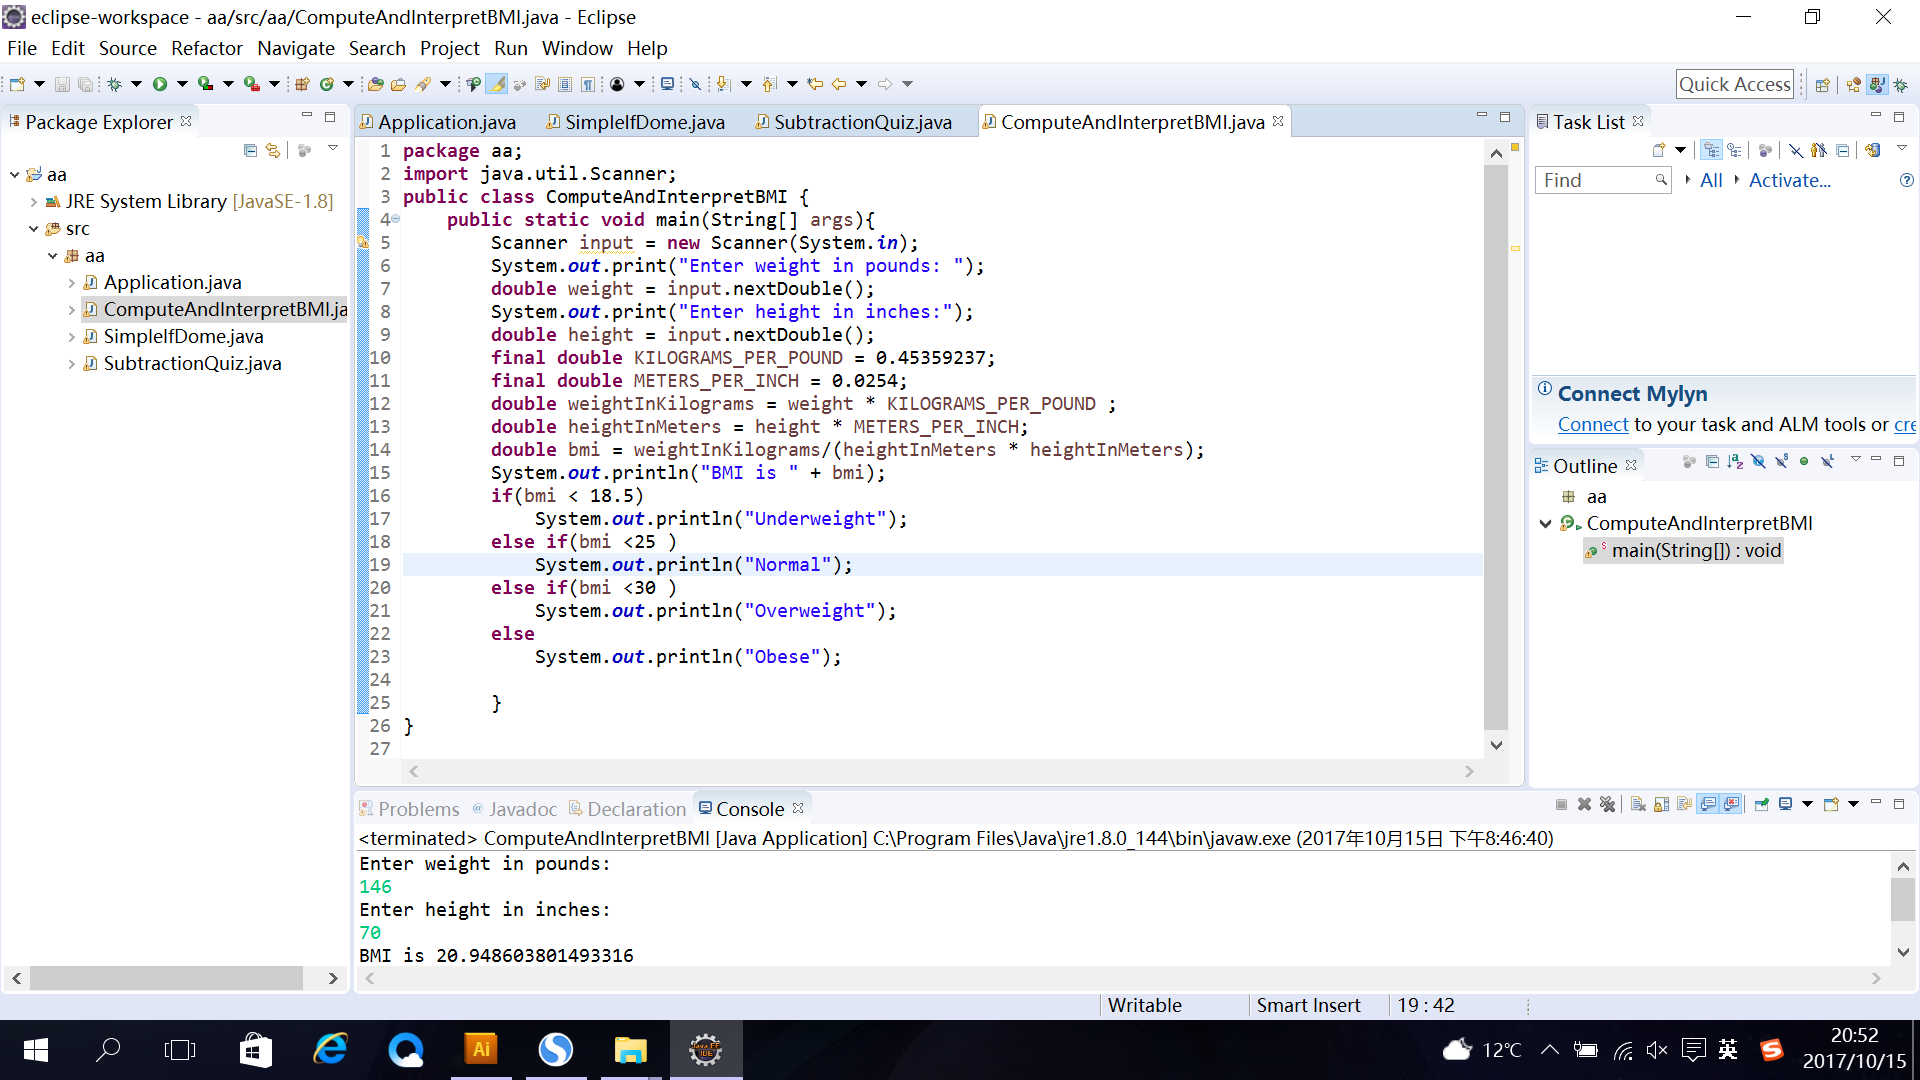Click the Open Perspective icon
This screenshot has width=1920, height=1080.
[1822, 85]
